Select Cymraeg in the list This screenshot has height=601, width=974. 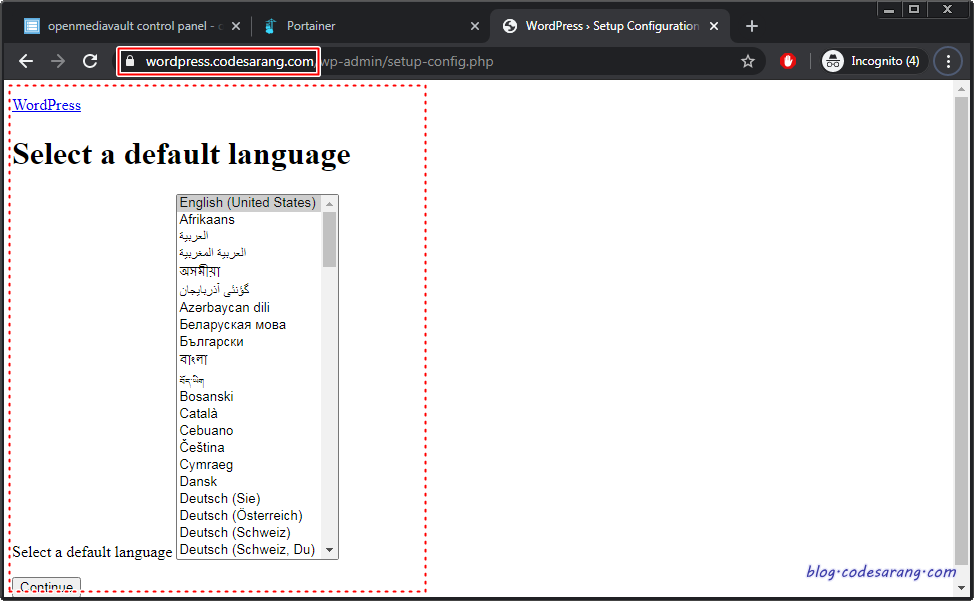point(248,464)
